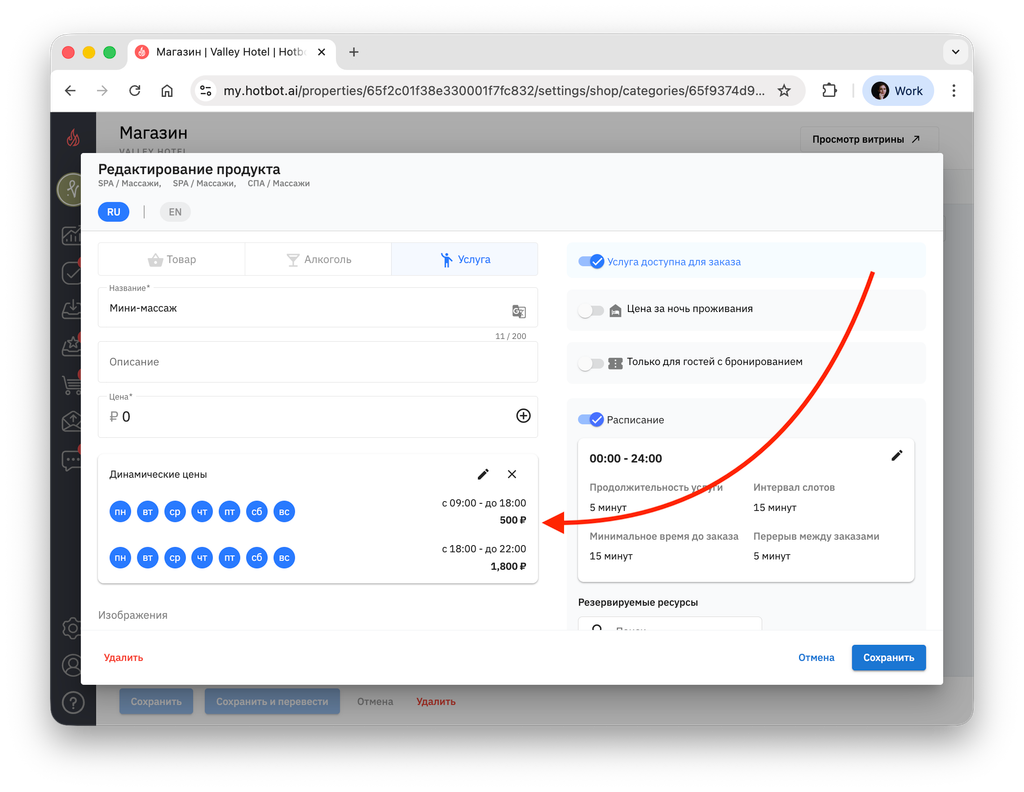Click the plus icon in price field
The image size is (1024, 792).
[523, 416]
